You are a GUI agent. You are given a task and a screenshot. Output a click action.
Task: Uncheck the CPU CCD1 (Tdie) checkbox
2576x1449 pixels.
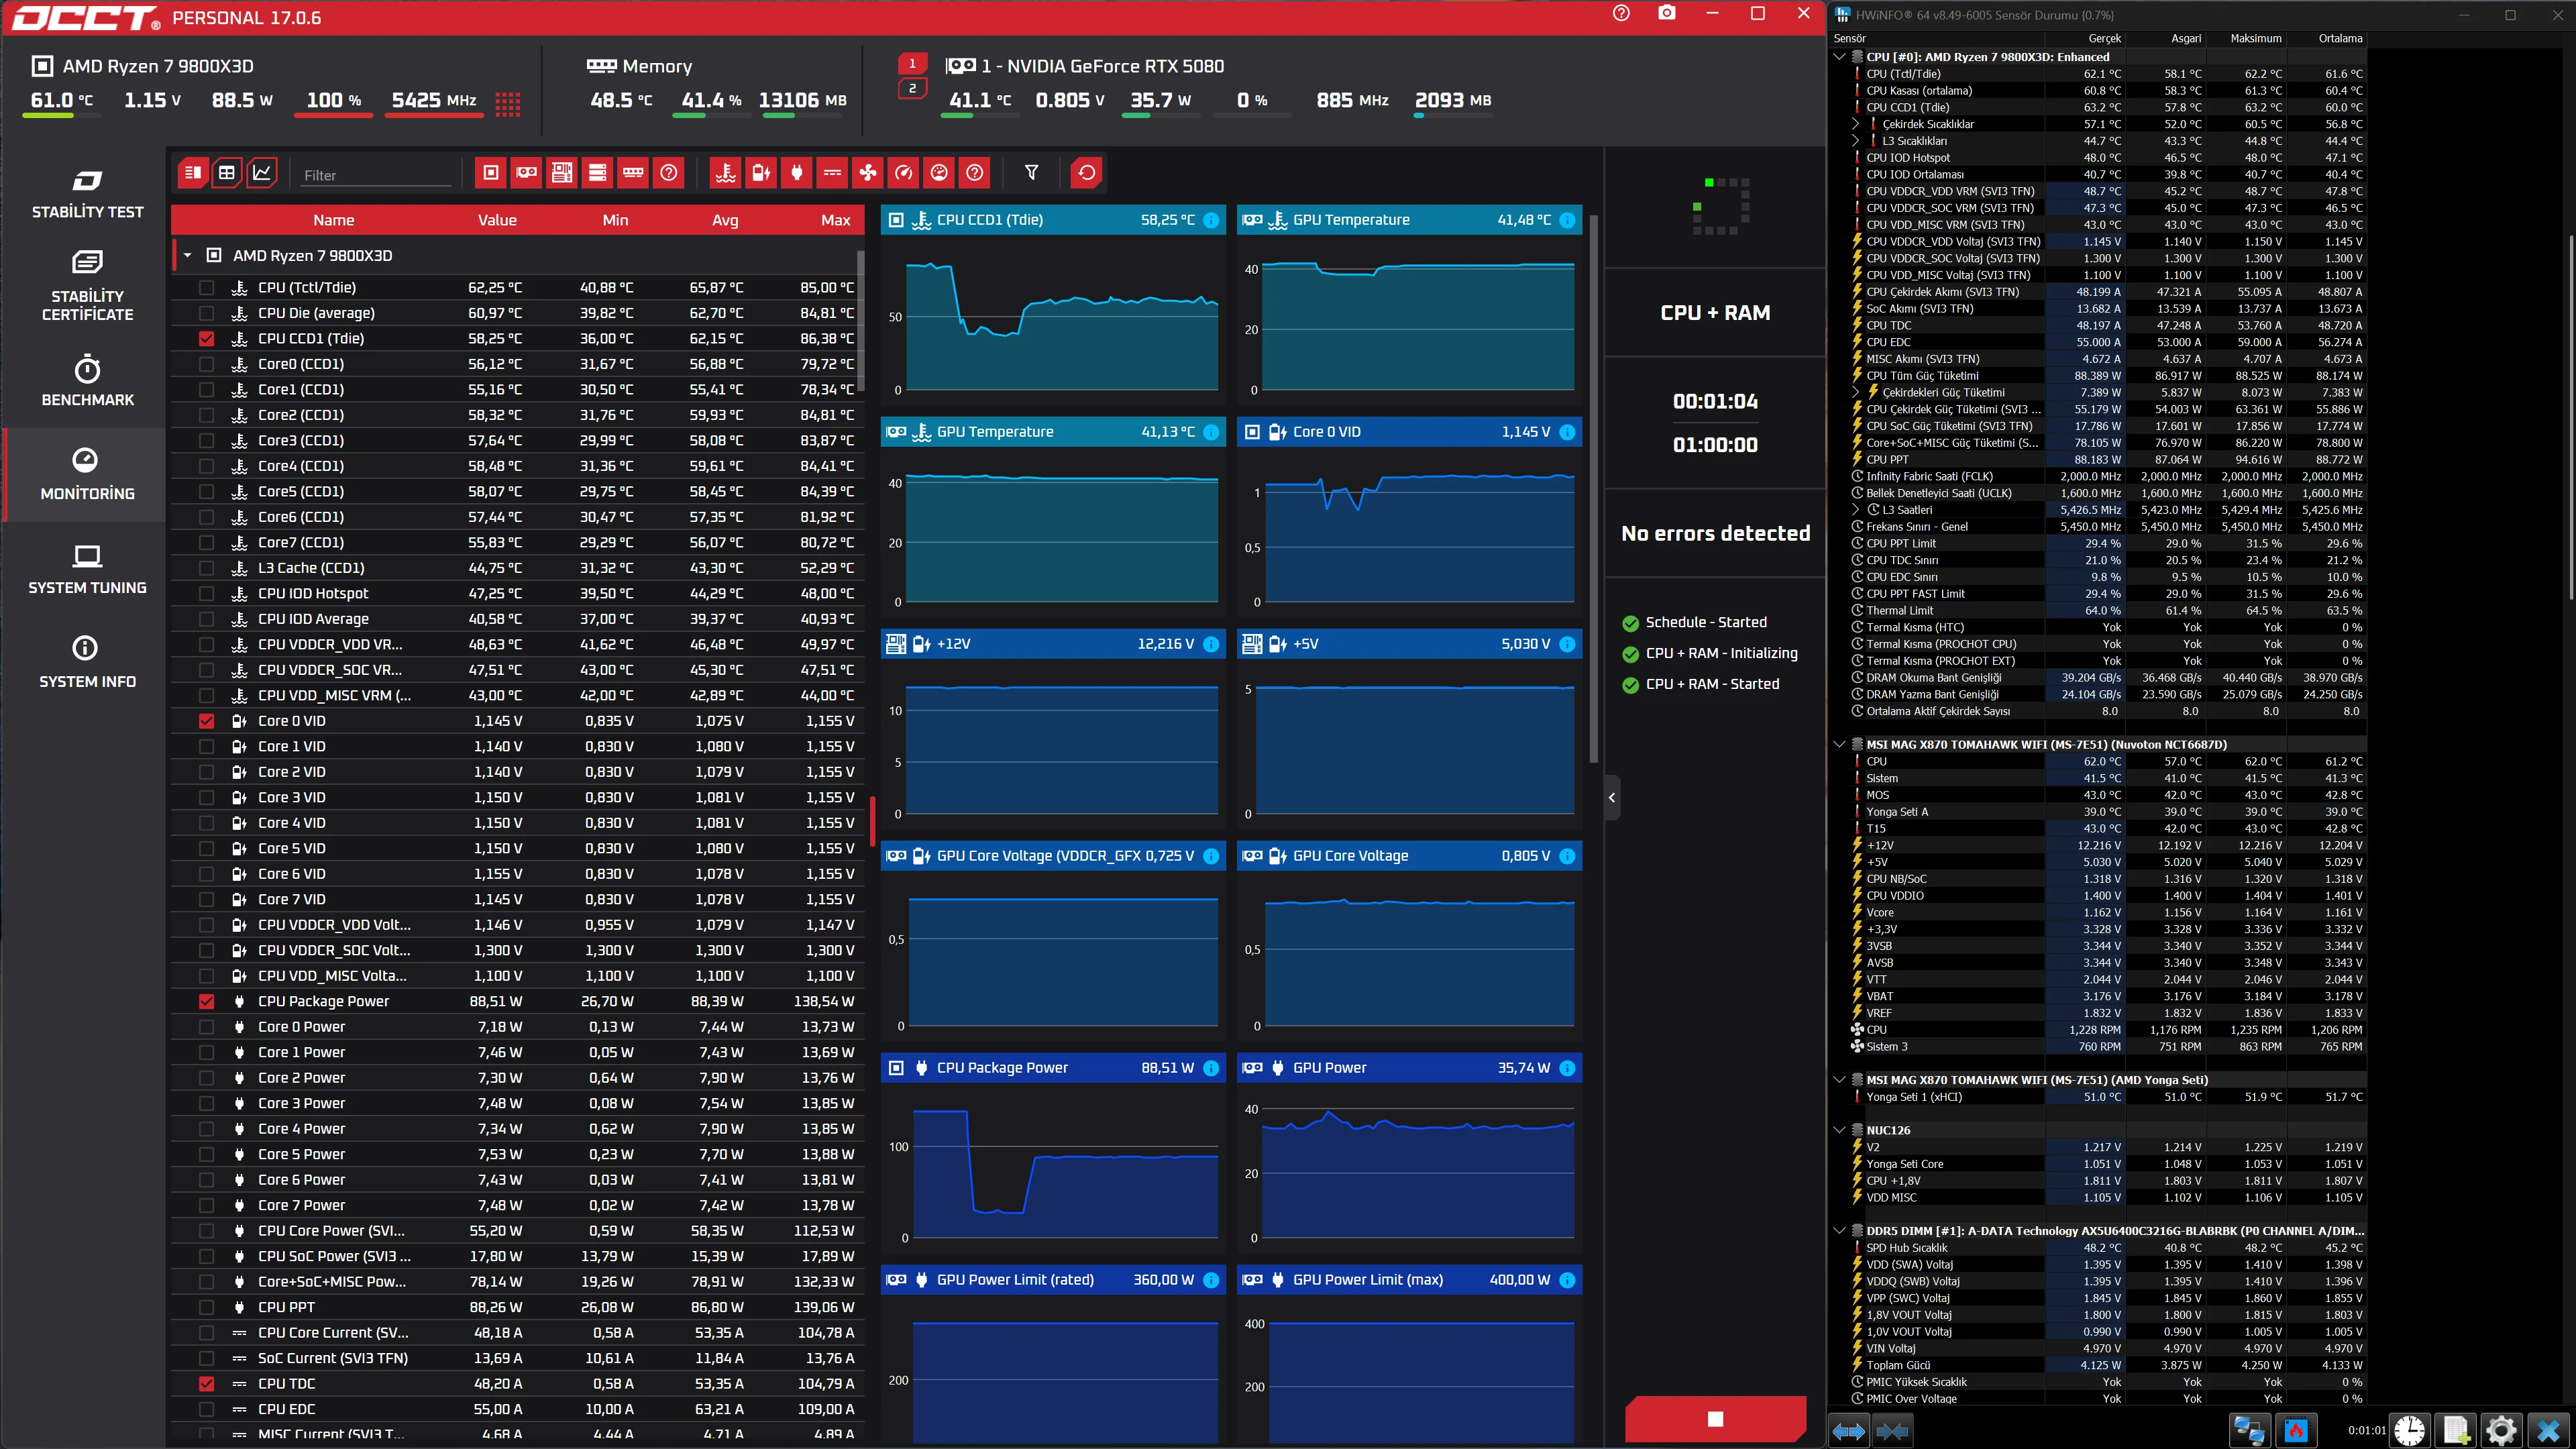[207, 339]
